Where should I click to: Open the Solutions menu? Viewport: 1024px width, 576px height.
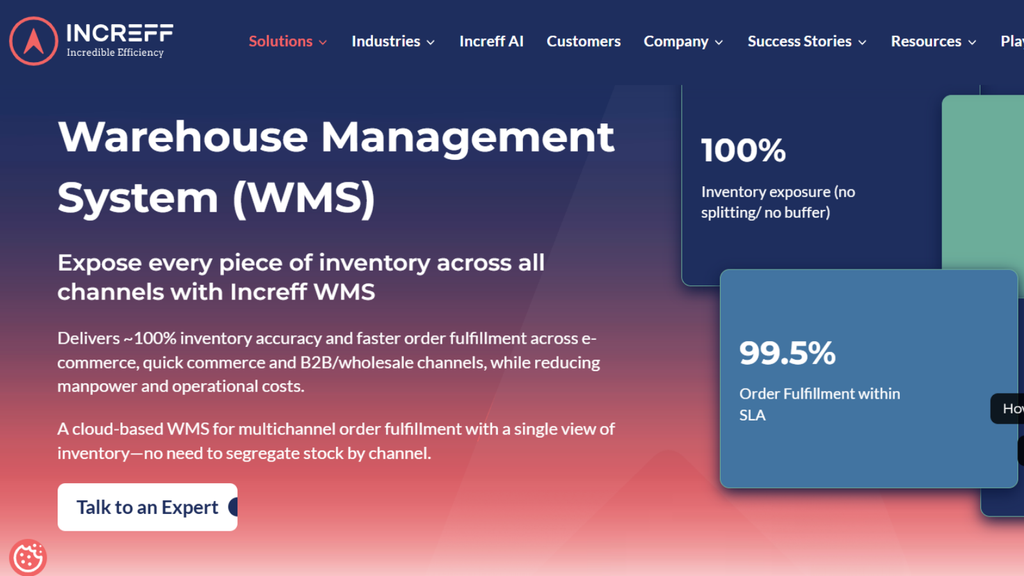click(x=281, y=41)
